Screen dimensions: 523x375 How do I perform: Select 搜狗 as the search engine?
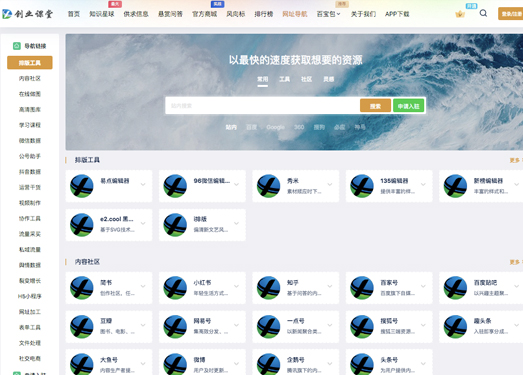tap(319, 127)
